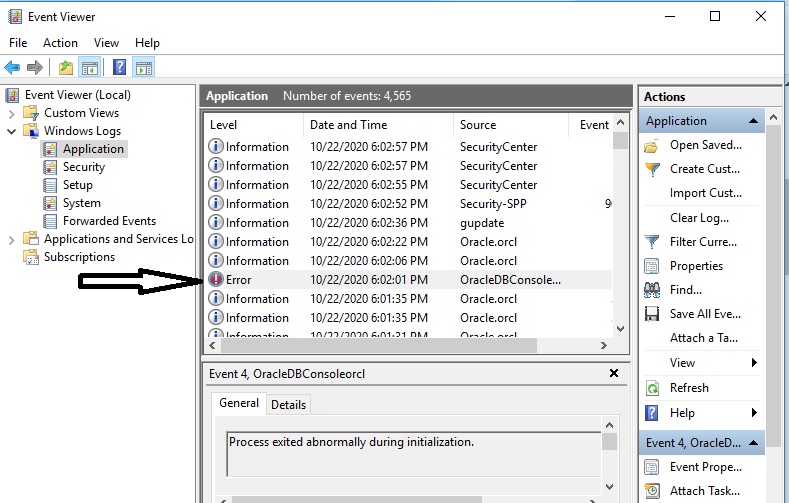Viewport: 789px width, 503px height.
Task: Switch to the Details tab
Action: click(288, 404)
